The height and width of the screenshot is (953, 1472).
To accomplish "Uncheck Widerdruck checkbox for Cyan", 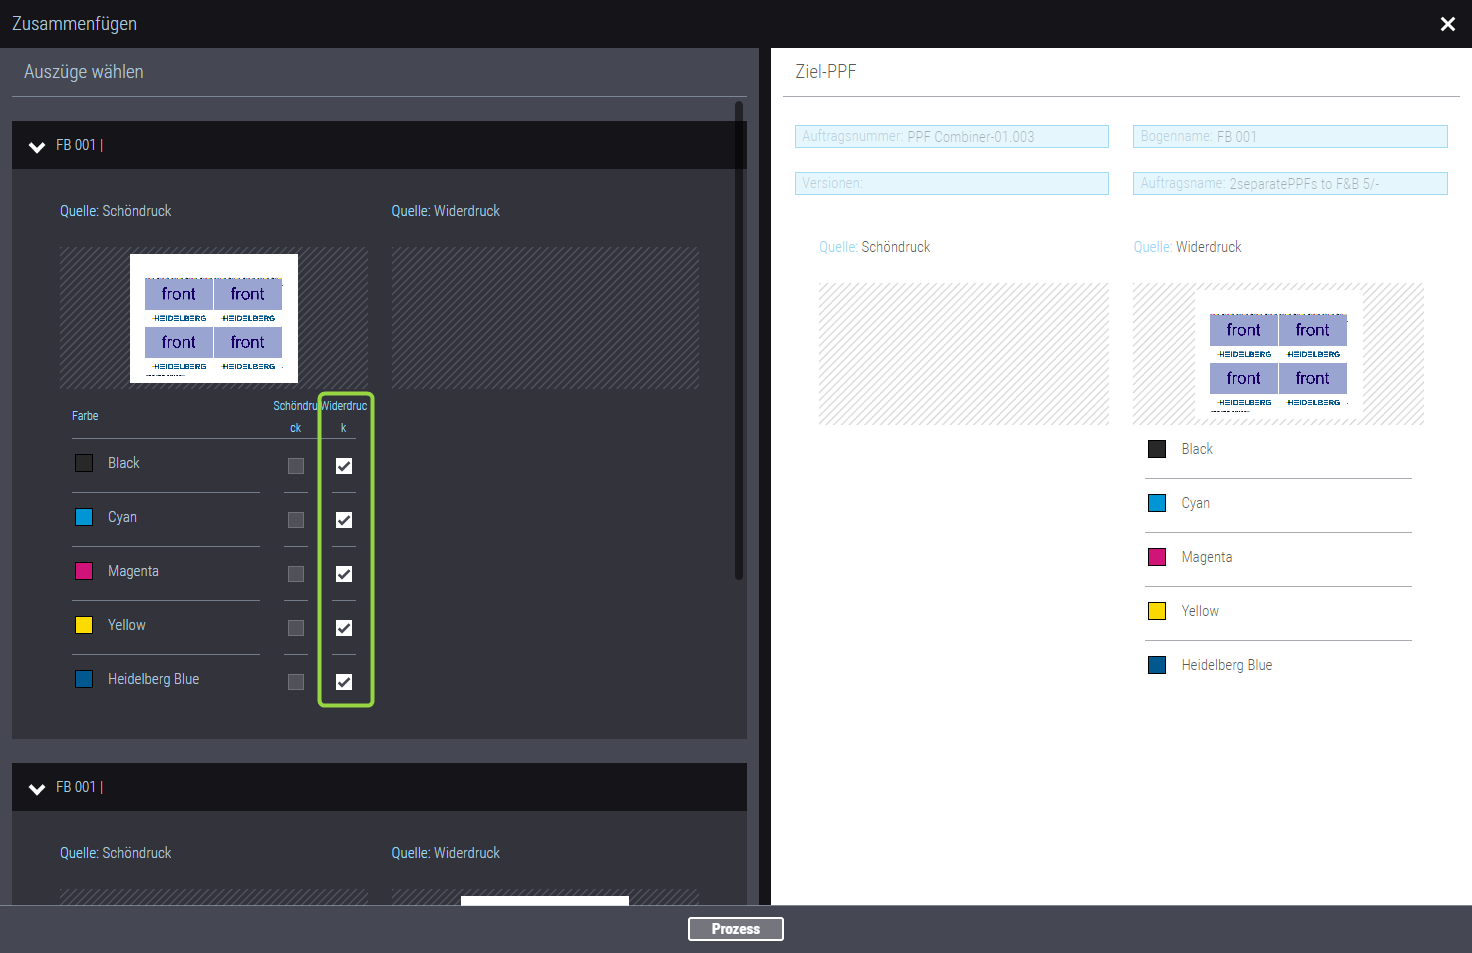I will pos(344,520).
